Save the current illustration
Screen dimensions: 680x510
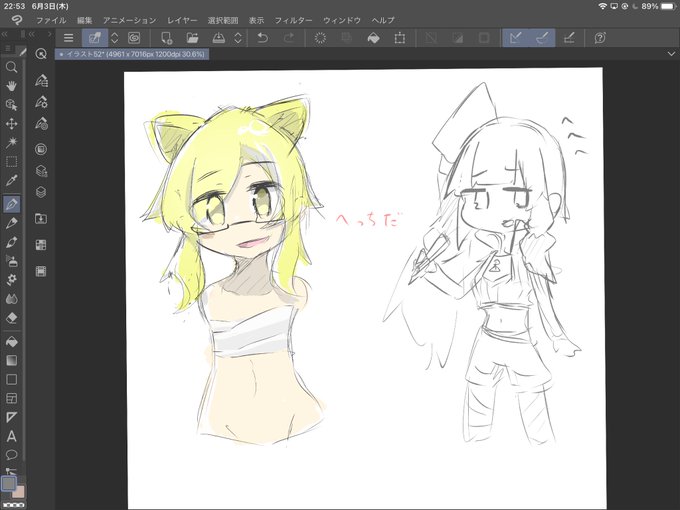(219, 38)
